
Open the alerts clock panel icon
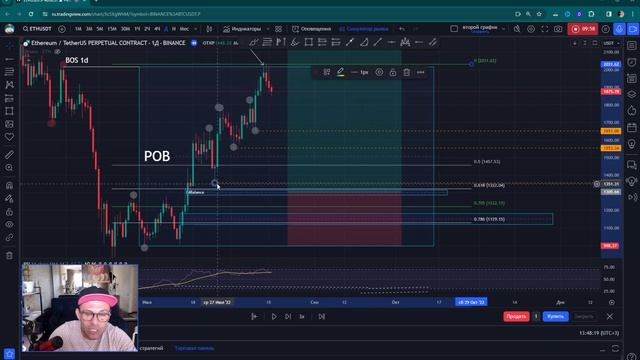click(x=632, y=62)
